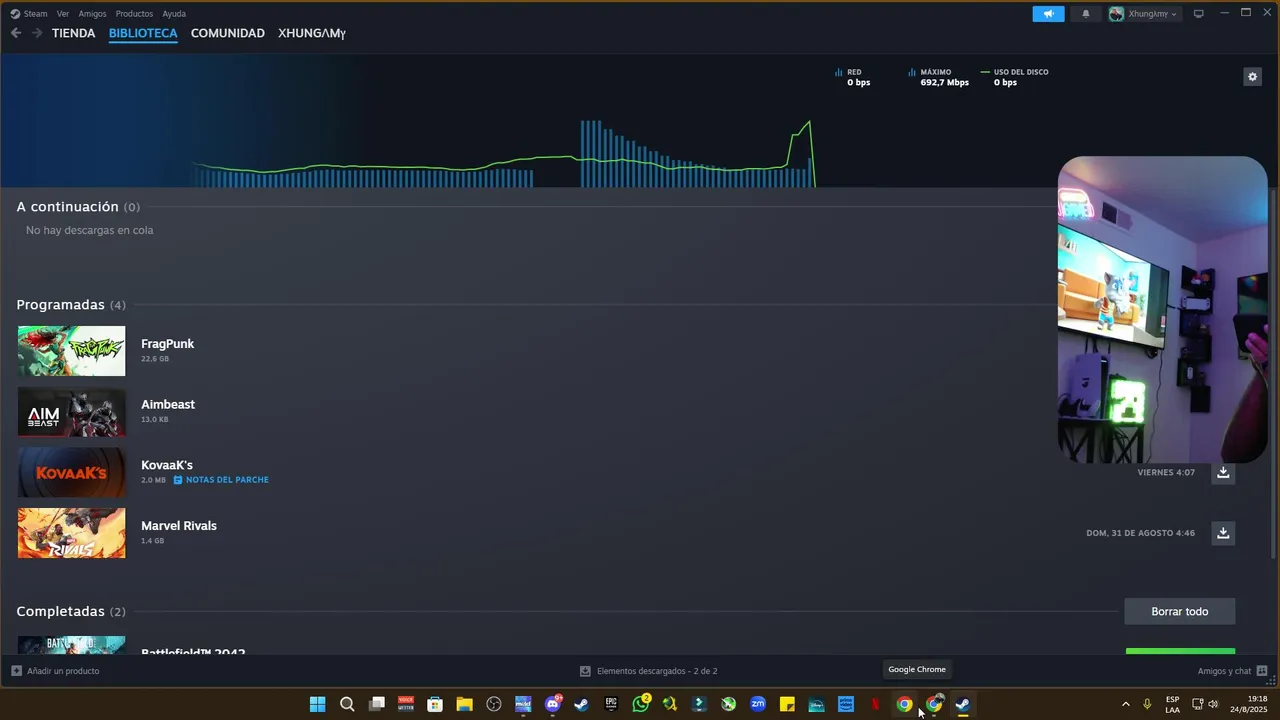Open Zoom from the taskbar
1280x720 pixels.
[x=758, y=704]
